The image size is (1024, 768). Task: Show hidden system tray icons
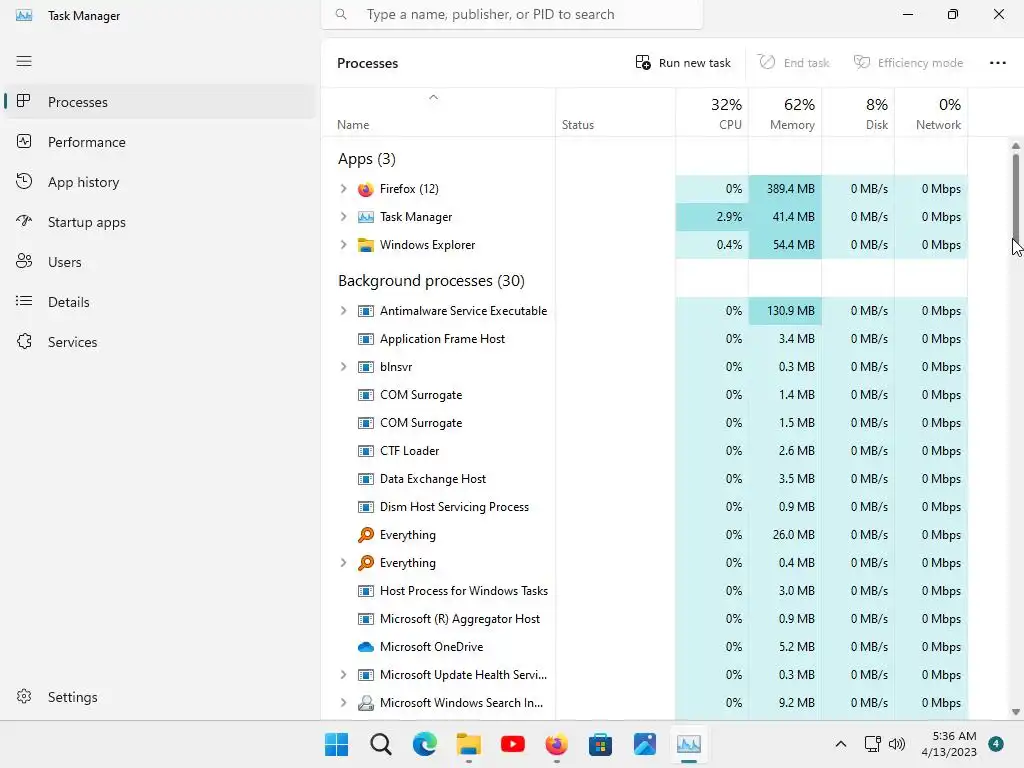pyautogui.click(x=841, y=744)
